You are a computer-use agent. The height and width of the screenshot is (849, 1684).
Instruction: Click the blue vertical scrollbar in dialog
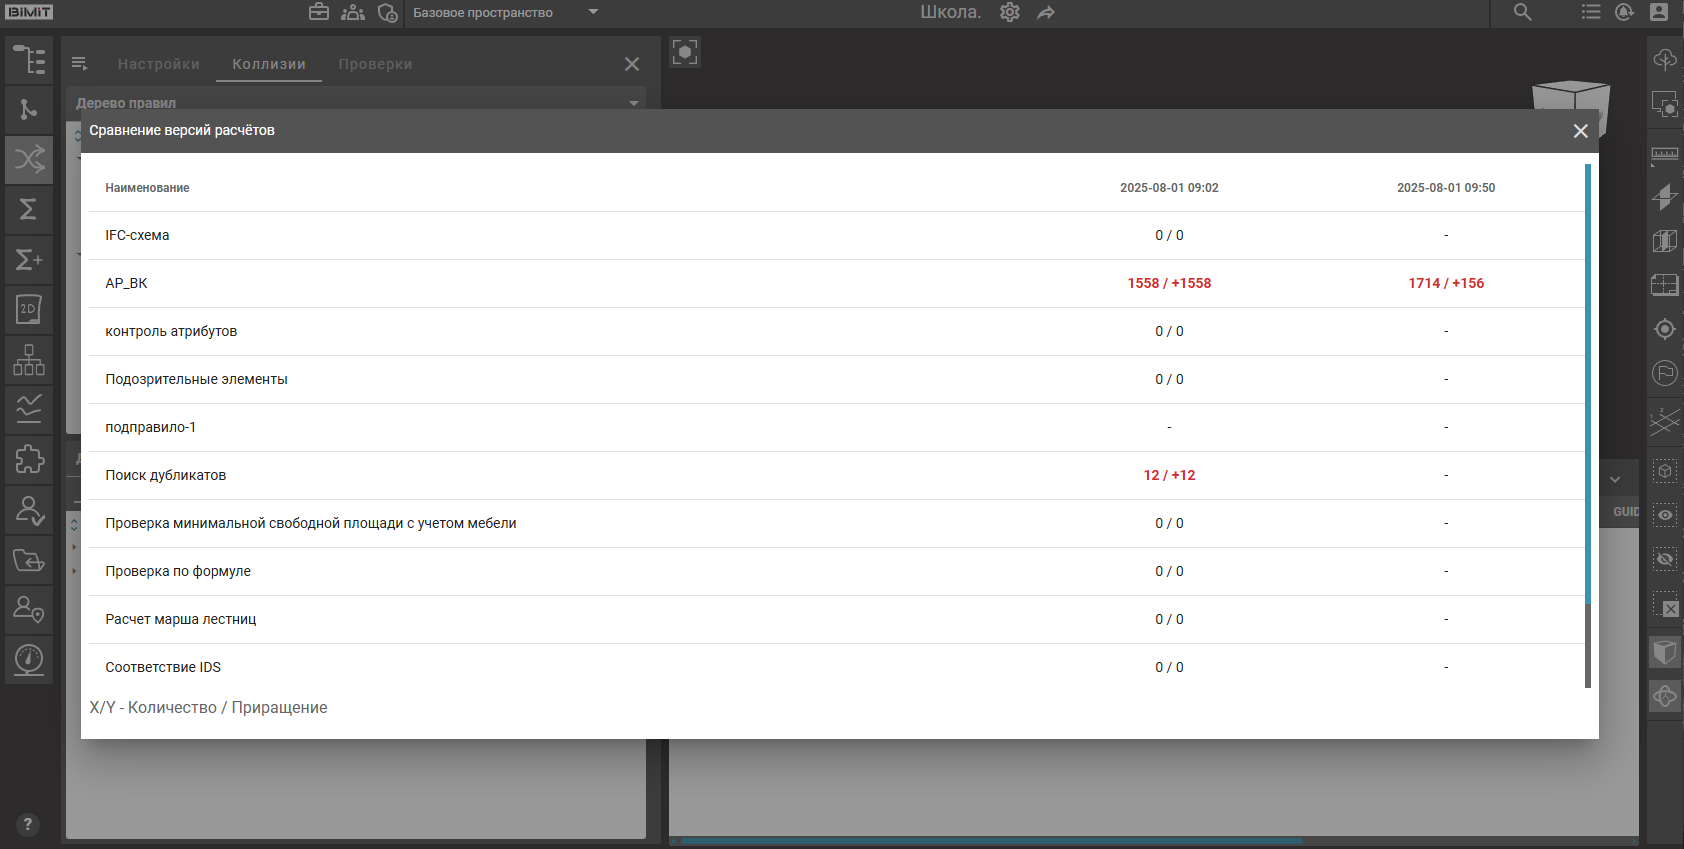tap(1587, 380)
